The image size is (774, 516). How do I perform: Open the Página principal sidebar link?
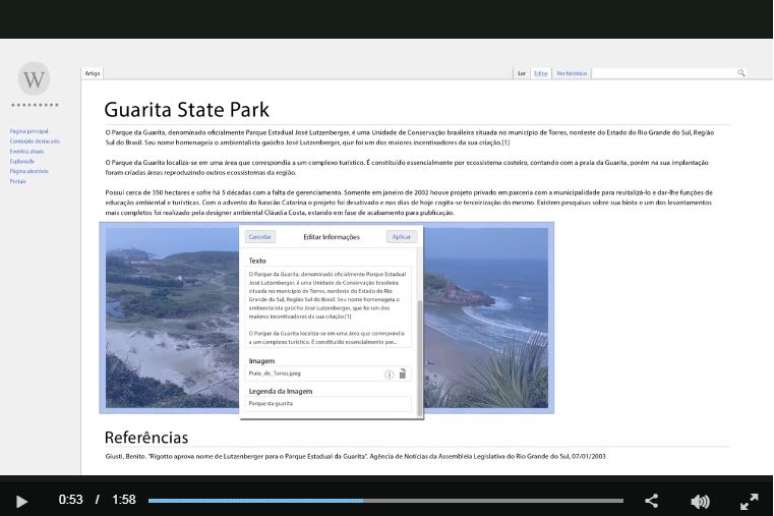tap(29, 131)
